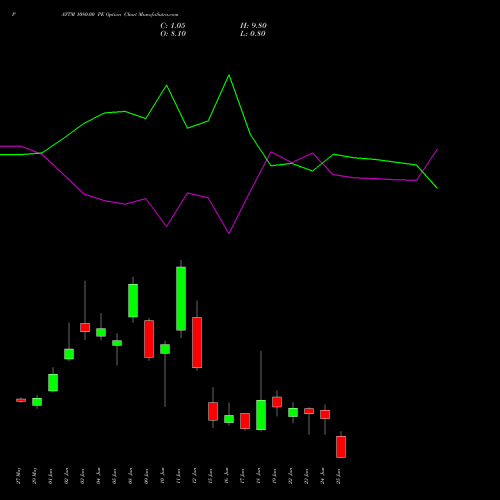Click the green candle for 04 Jun

(101, 332)
